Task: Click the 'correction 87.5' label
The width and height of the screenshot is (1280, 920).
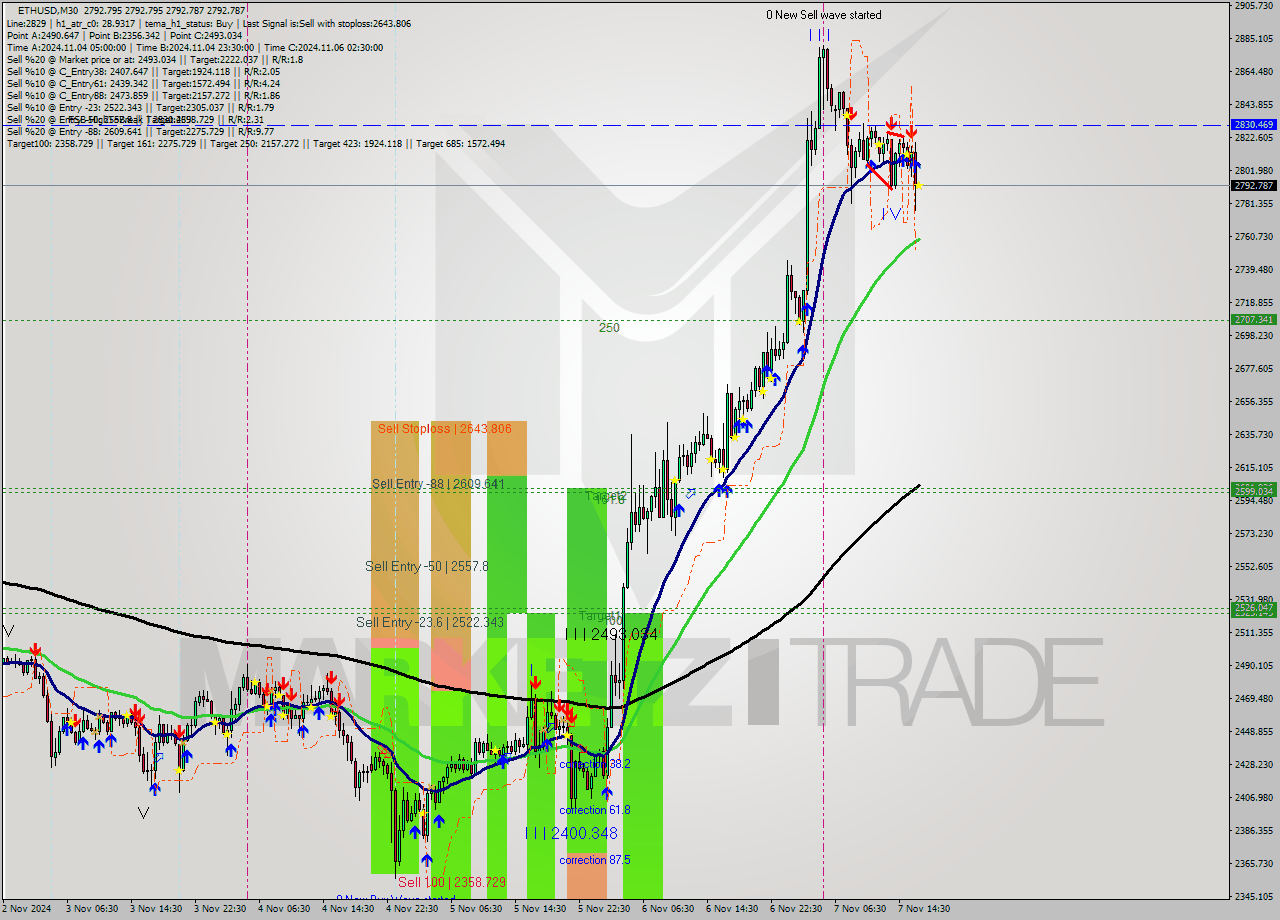Action: point(597,860)
